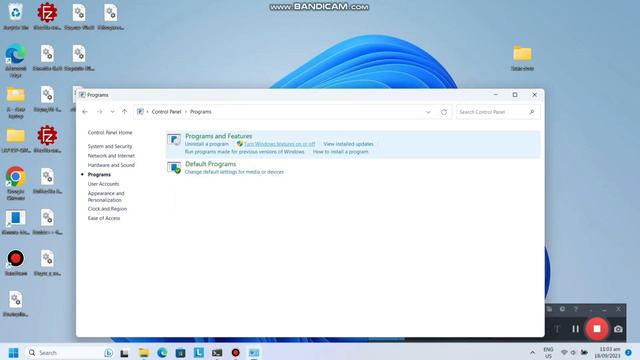Image resolution: width=640 pixels, height=360 pixels.
Task: Click View installed updates
Action: click(x=348, y=144)
